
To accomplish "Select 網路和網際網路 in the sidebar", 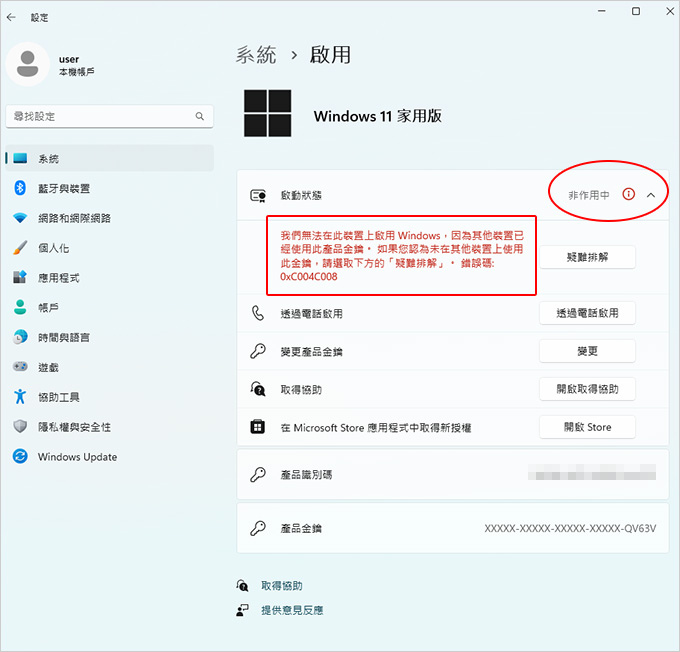I will pos(74,218).
